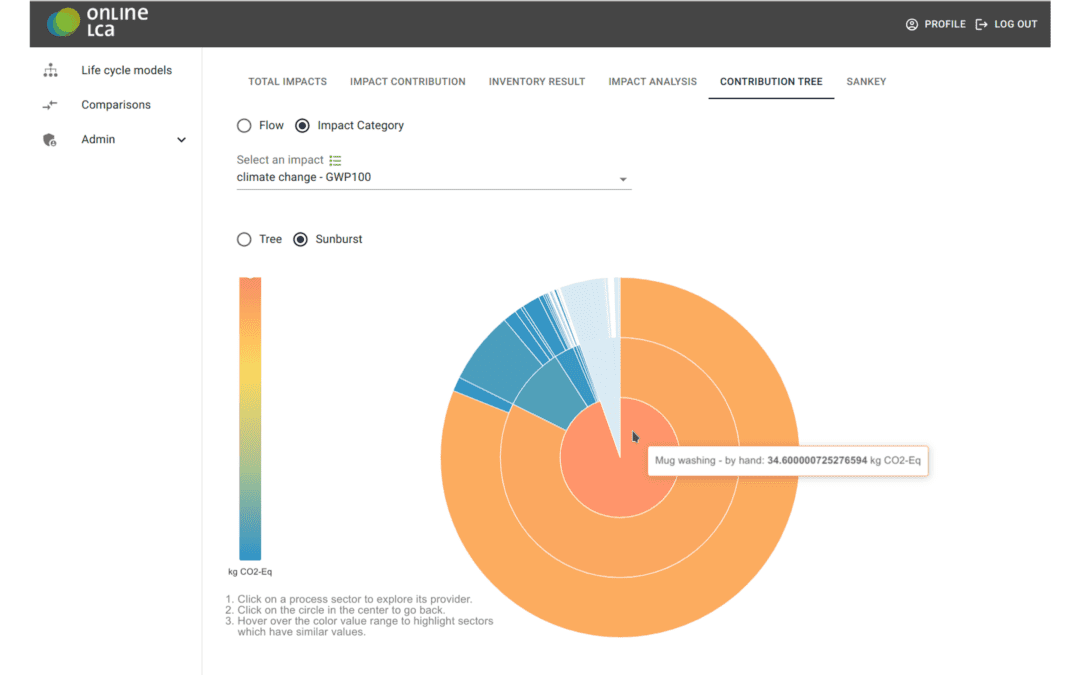Viewport: 1080px width, 675px height.
Task: Open the climate change - GWP100 dropdown
Action: (432, 179)
